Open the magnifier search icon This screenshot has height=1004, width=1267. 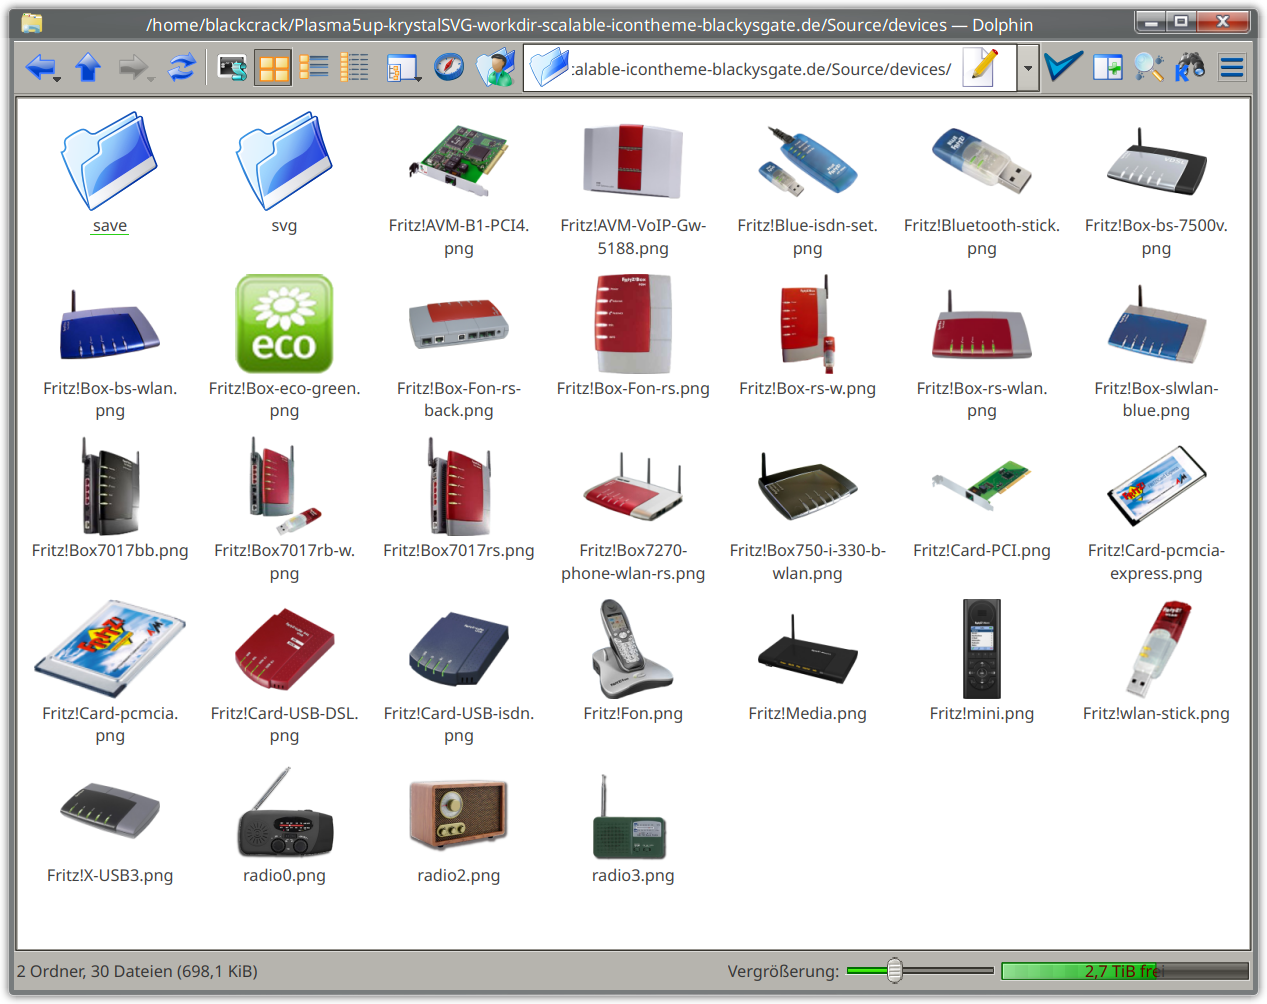(1148, 68)
